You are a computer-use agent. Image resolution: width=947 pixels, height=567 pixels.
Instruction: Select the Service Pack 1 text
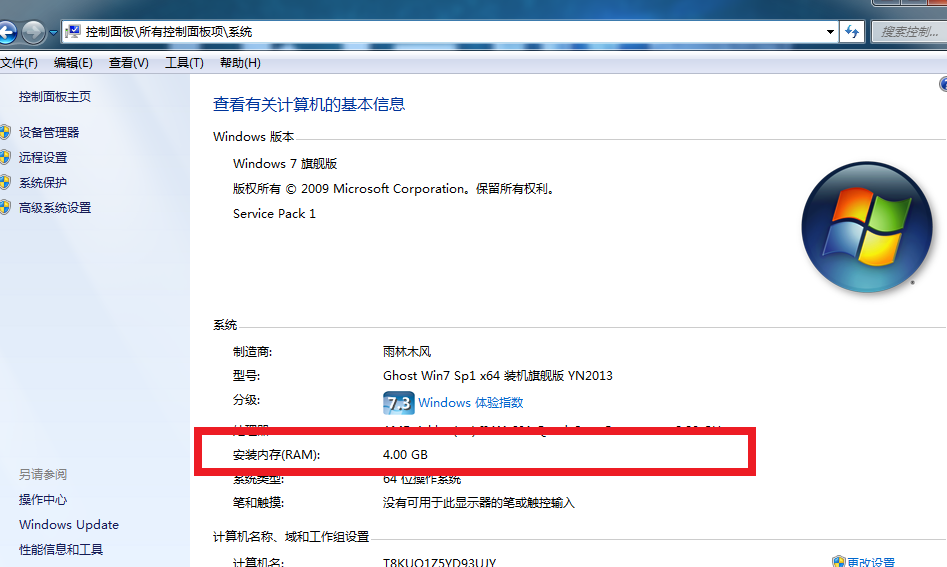(274, 214)
